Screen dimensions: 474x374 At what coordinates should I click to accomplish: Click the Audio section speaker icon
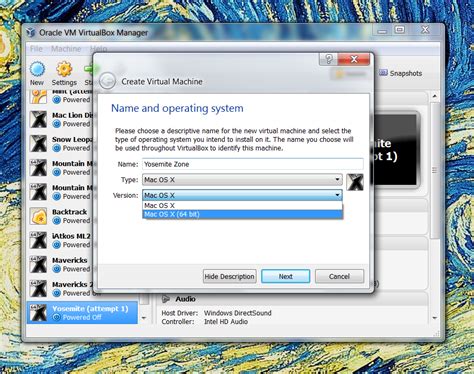pyautogui.click(x=166, y=299)
